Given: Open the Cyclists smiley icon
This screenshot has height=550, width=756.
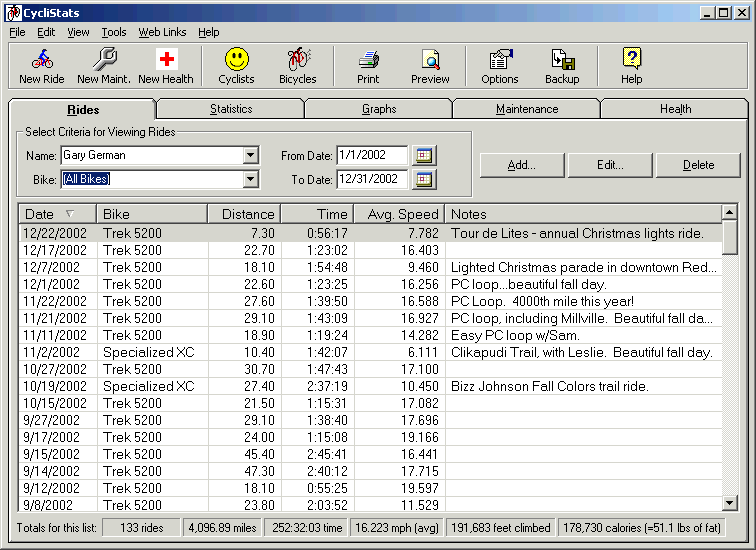Looking at the screenshot, I should coord(236,66).
